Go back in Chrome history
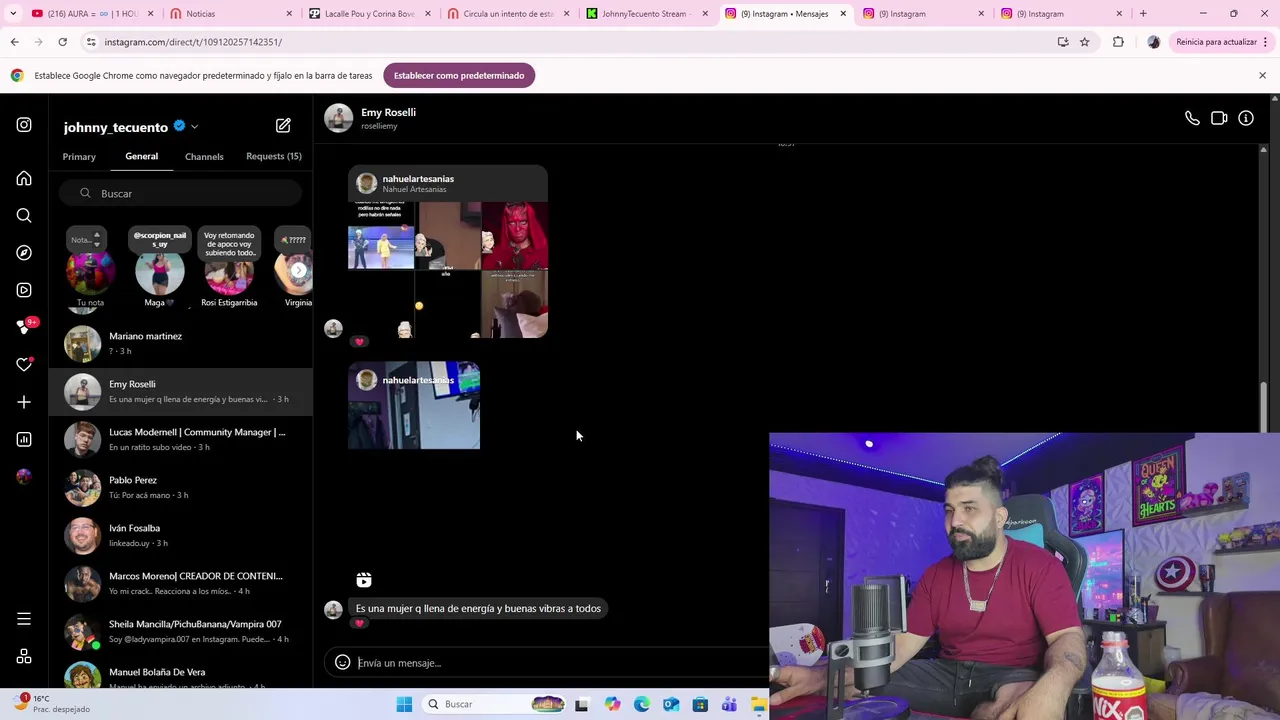 [x=14, y=42]
